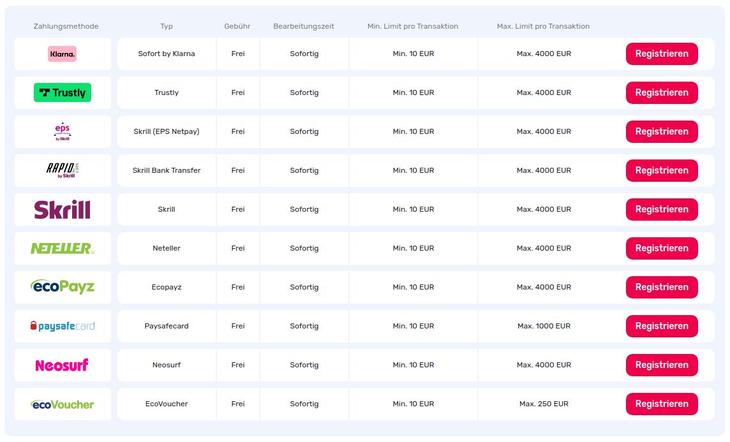Image resolution: width=730 pixels, height=442 pixels.
Task: Click the 'Neosurf' type cell text
Action: pyautogui.click(x=167, y=365)
